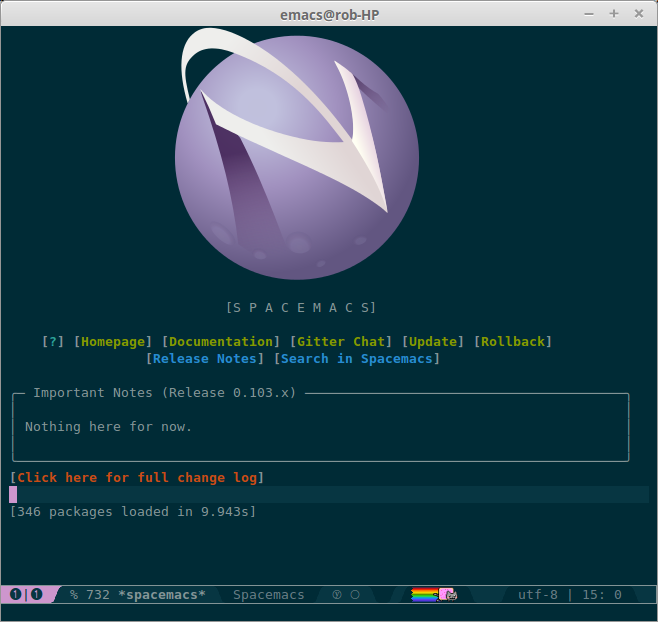Join the Gitter Chat

coord(341,341)
